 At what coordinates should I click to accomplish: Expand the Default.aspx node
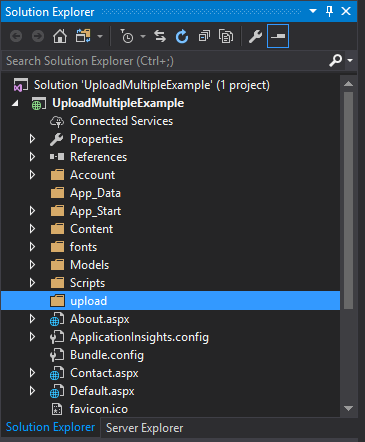click(x=32, y=391)
